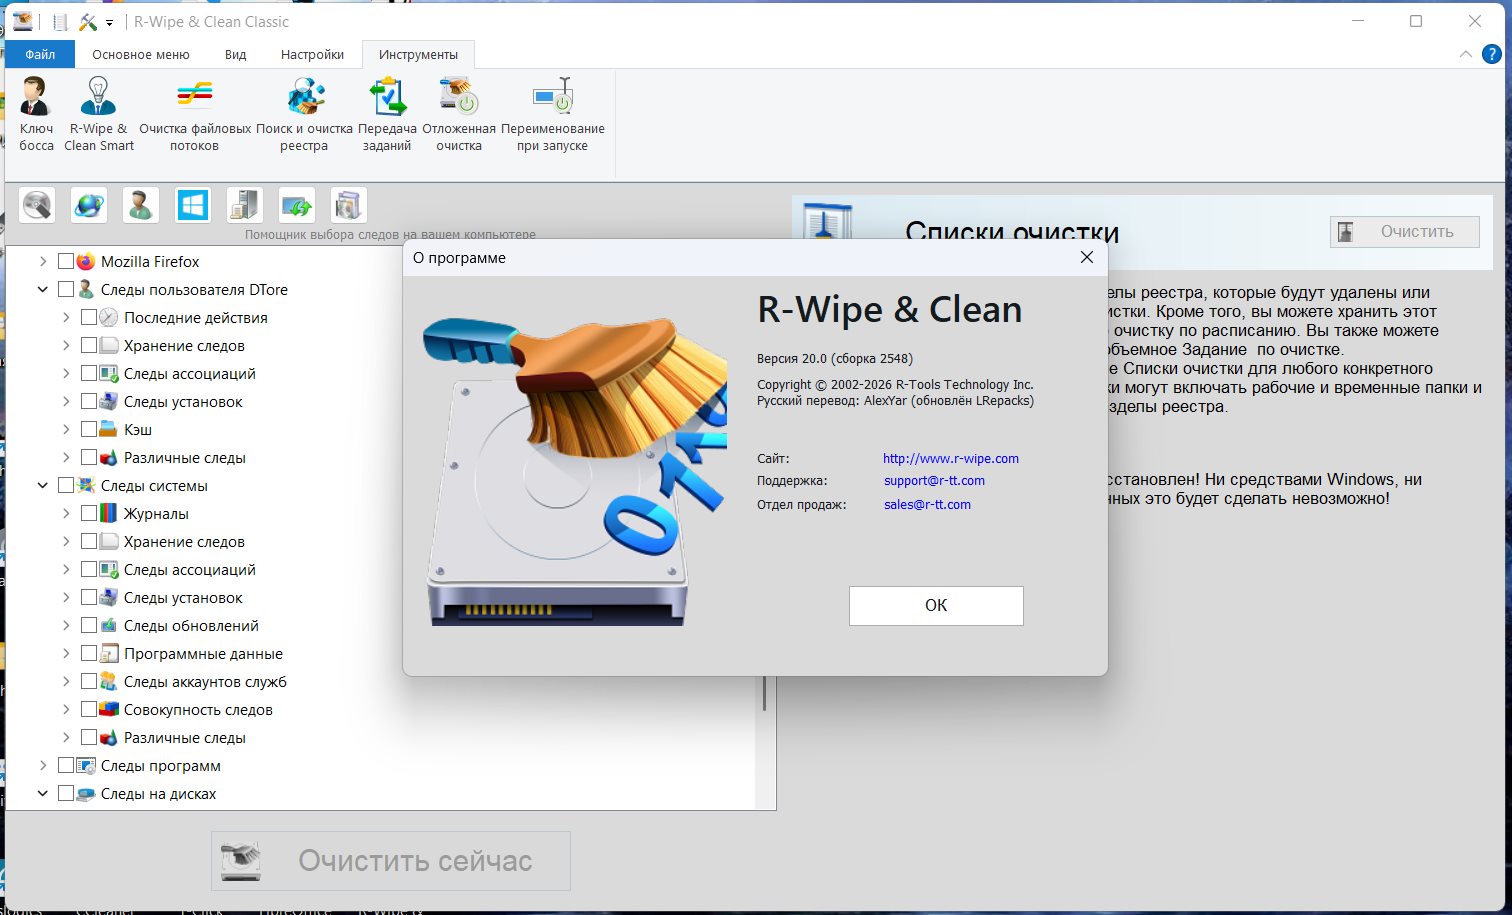Open rename at startup tool

click(552, 114)
